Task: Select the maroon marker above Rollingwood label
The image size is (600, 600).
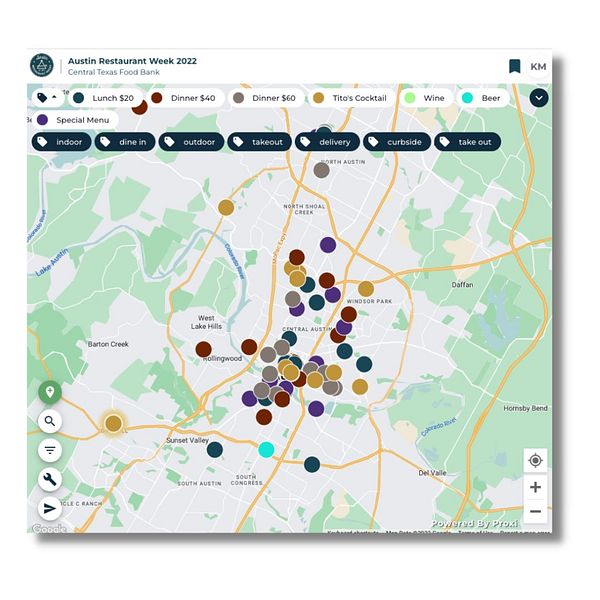Action: [x=249, y=347]
